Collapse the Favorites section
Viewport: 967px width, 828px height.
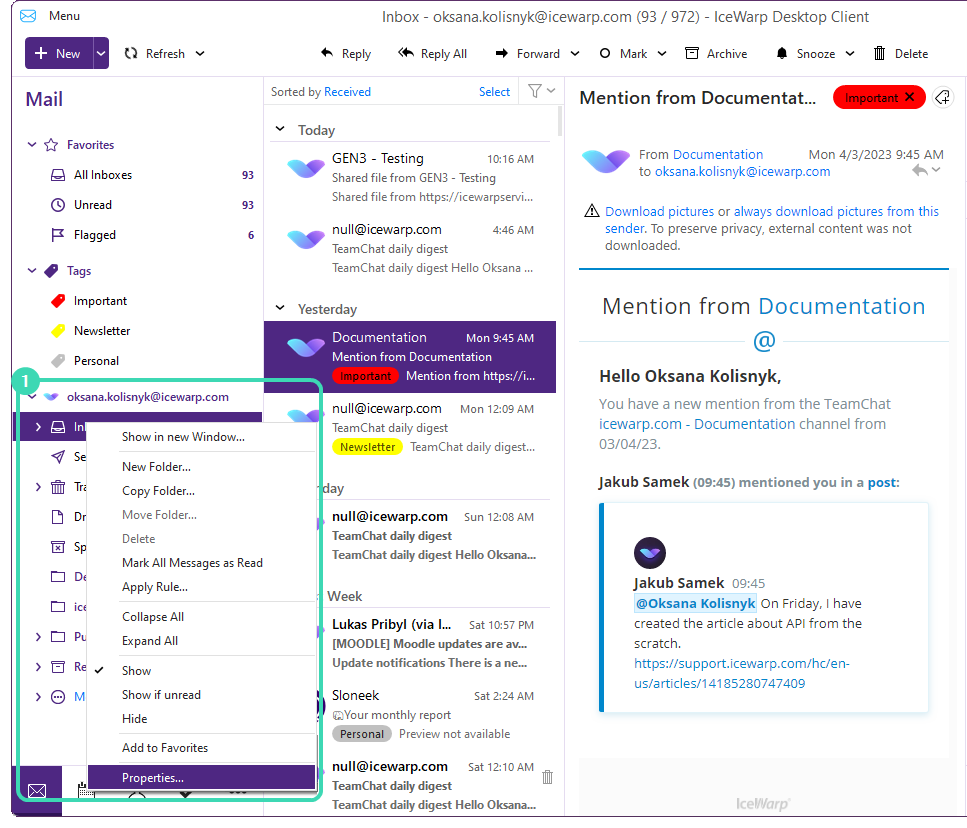click(32, 145)
